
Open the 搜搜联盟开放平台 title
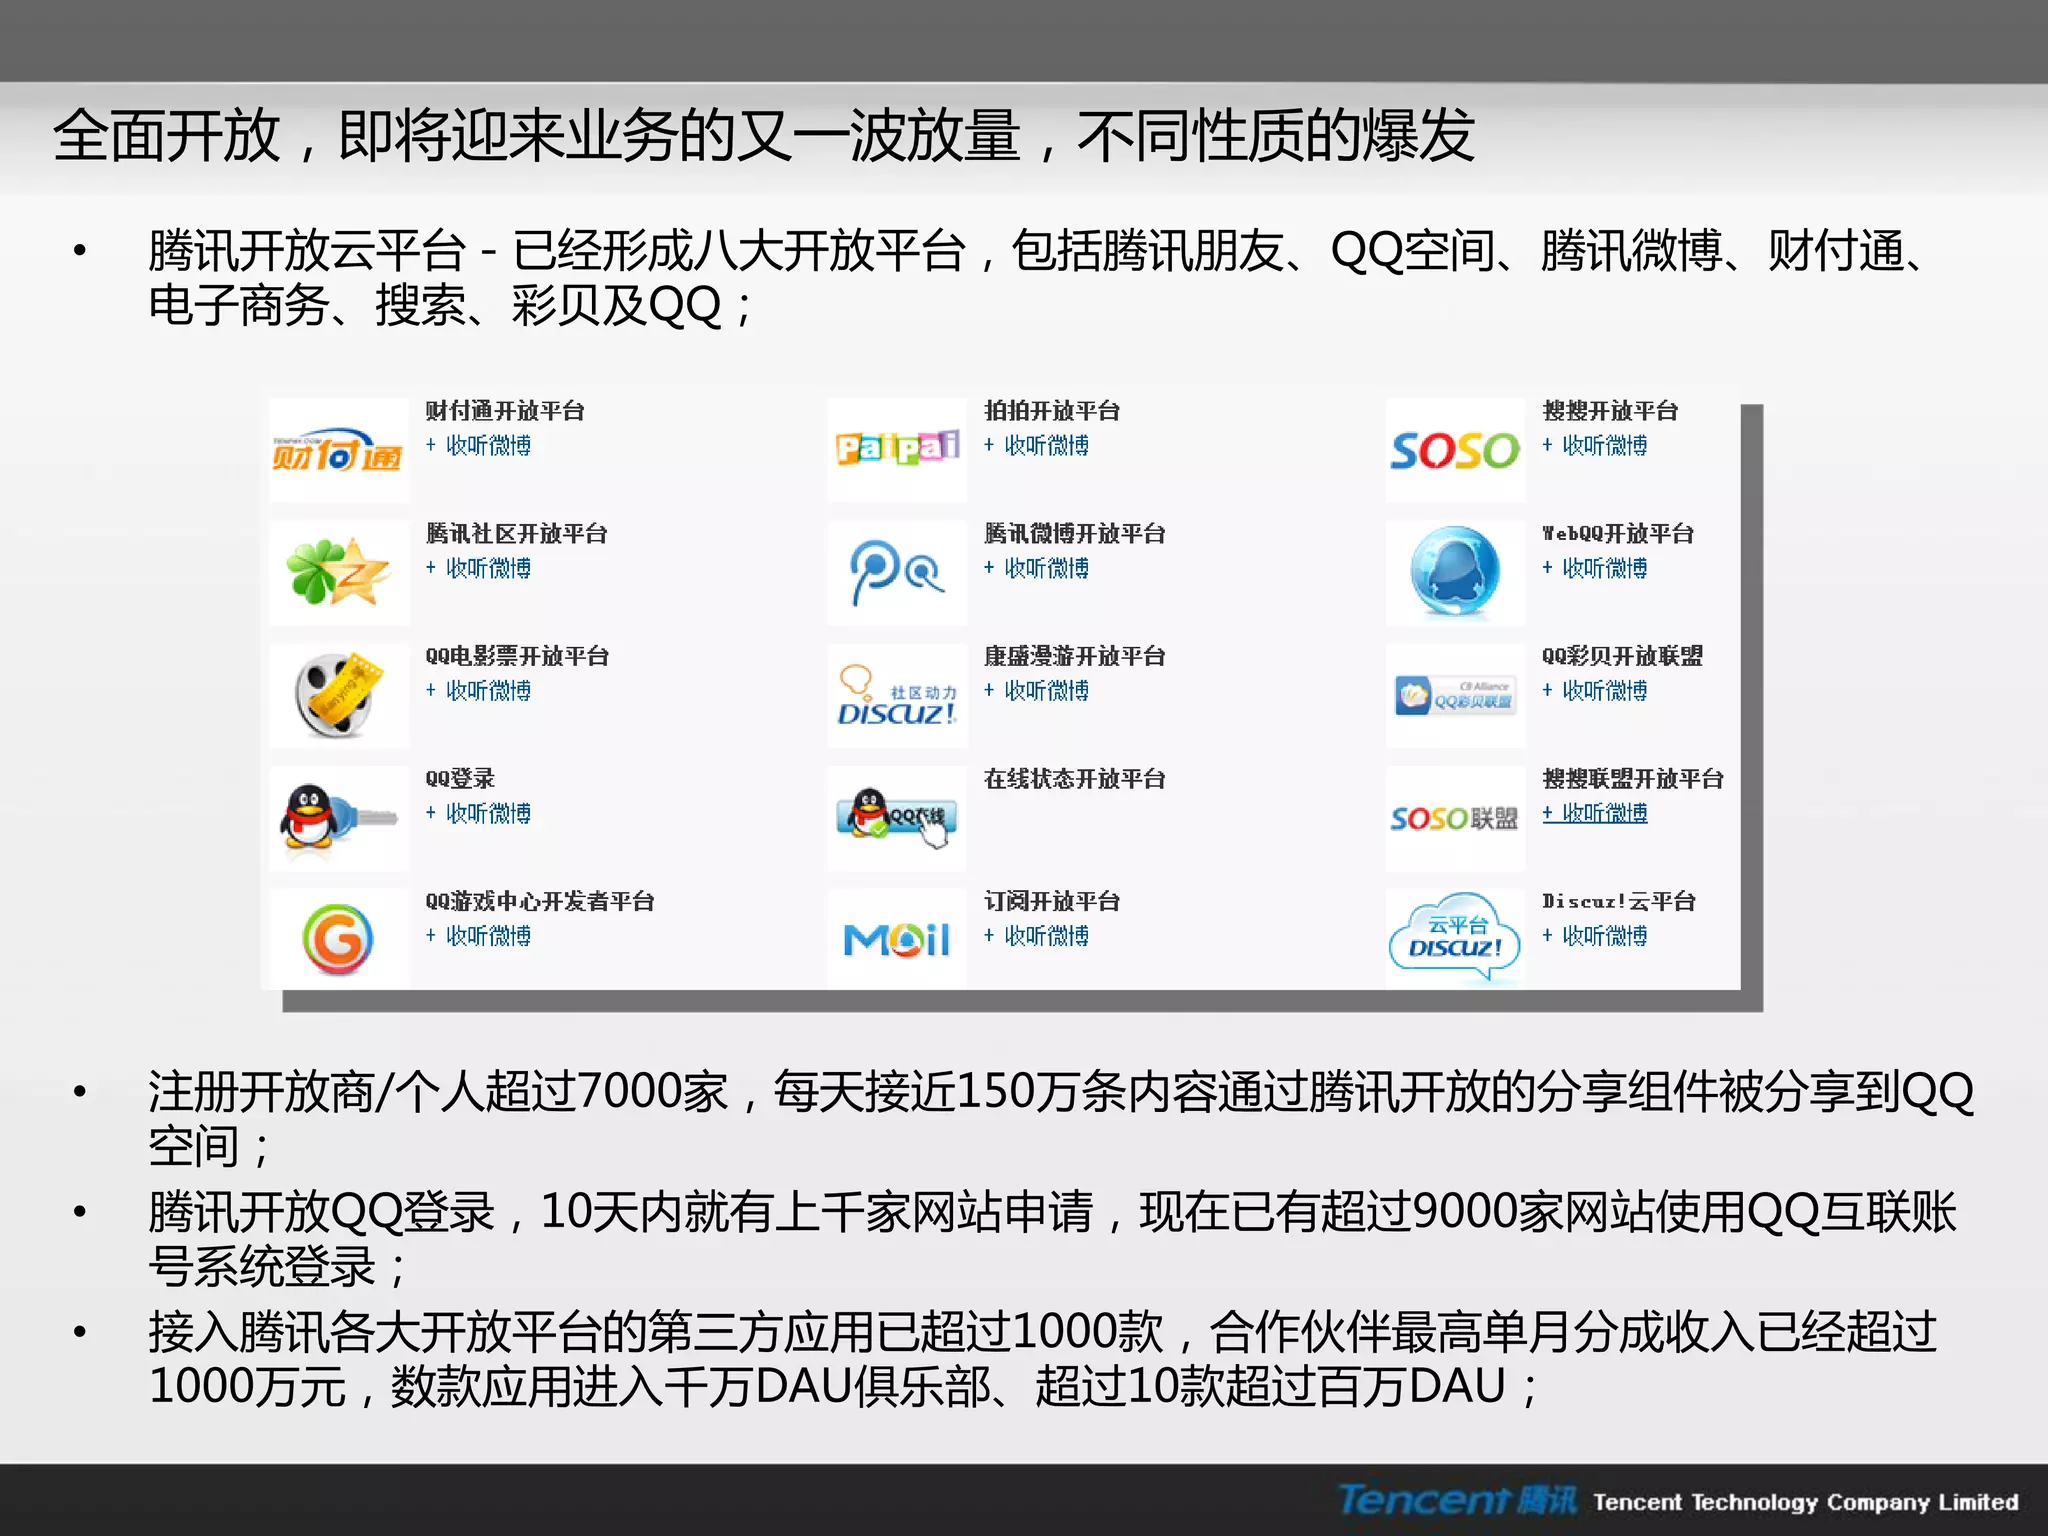click(1633, 779)
